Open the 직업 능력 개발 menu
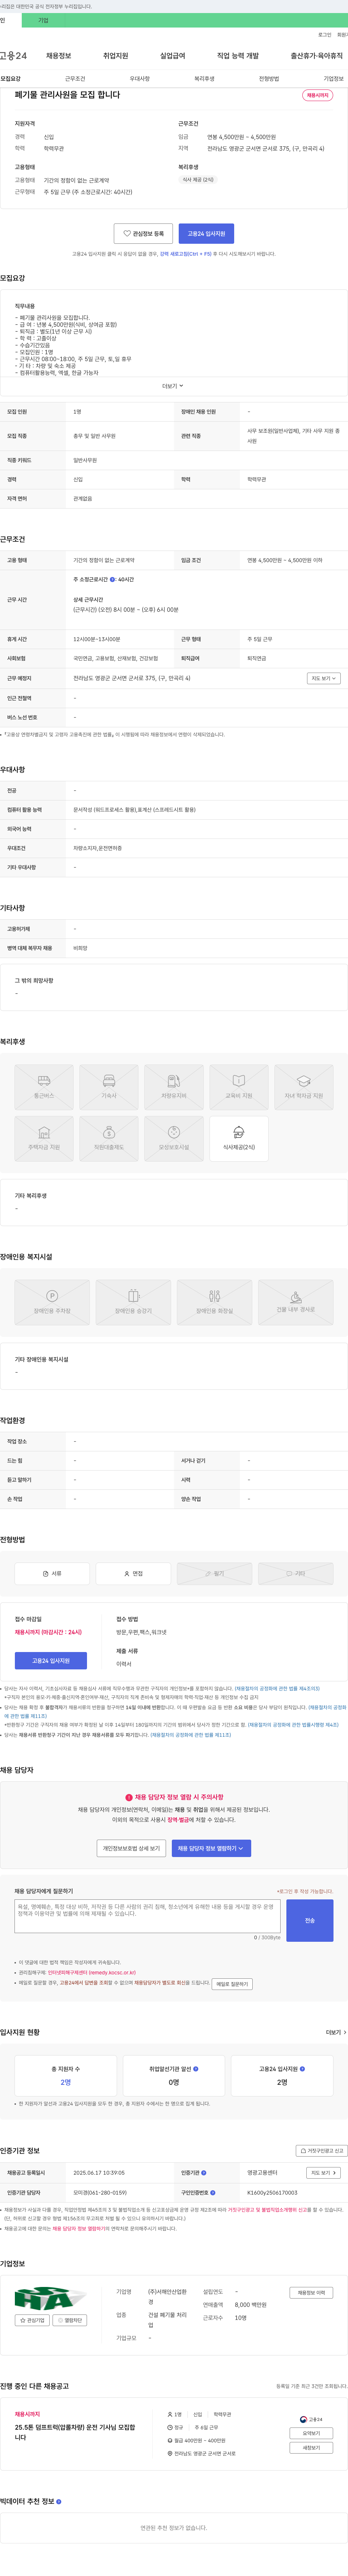The height and width of the screenshot is (2576, 348). (238, 56)
